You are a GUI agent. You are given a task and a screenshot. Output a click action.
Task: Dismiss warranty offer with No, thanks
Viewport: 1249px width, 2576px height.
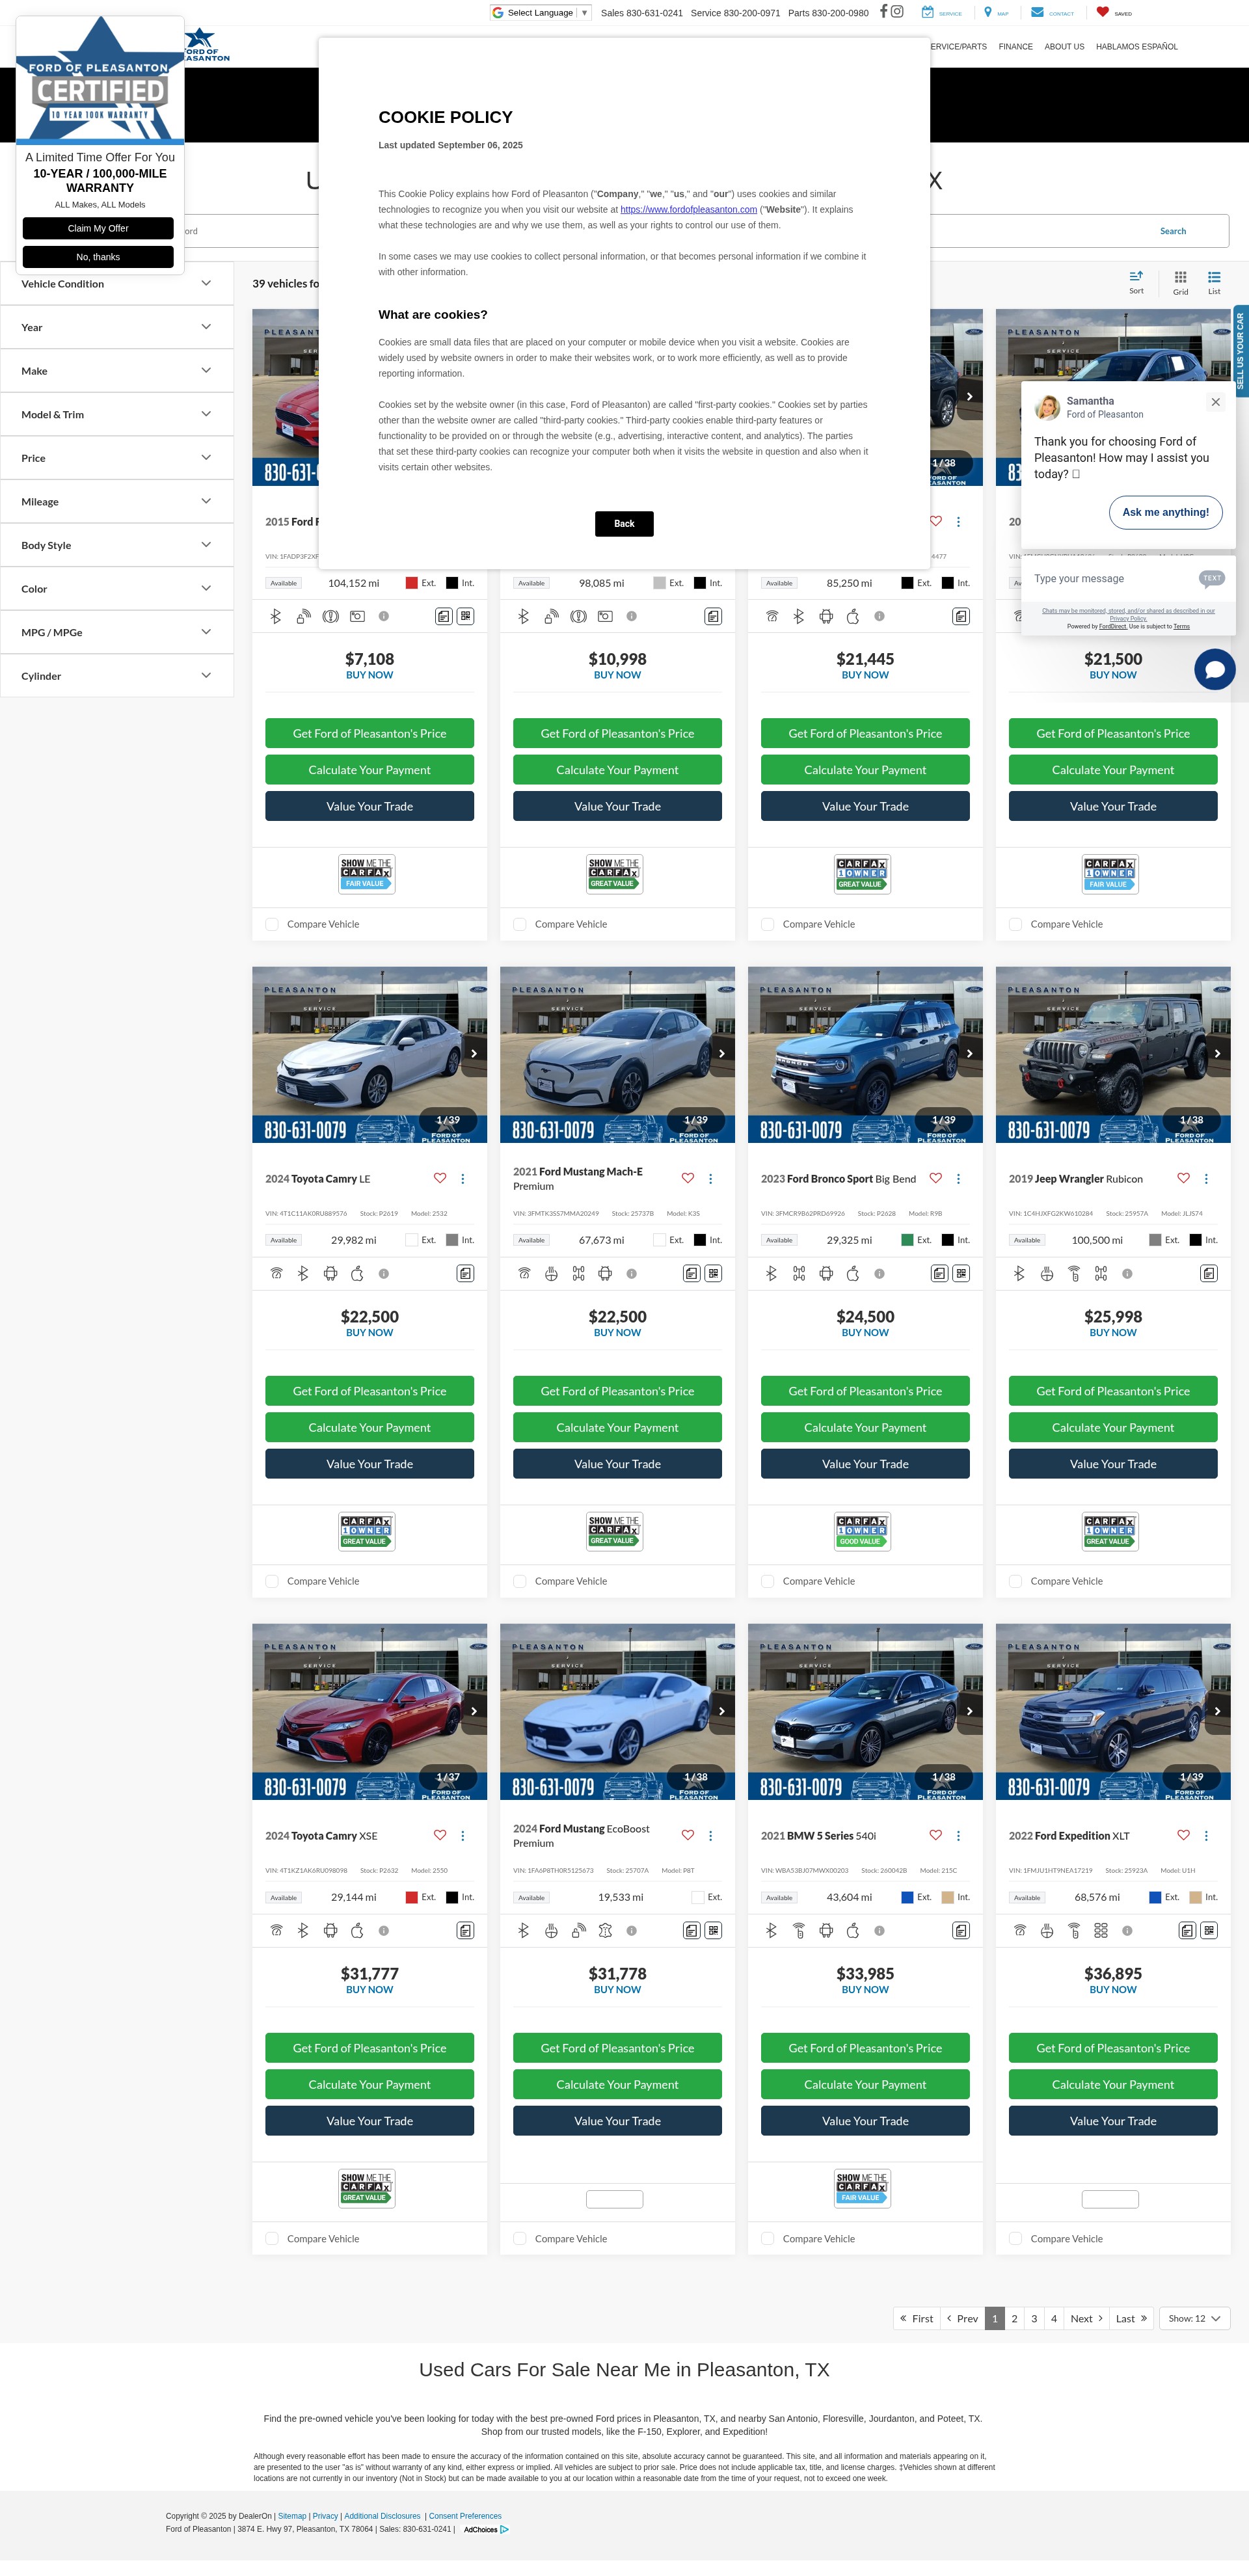(98, 257)
